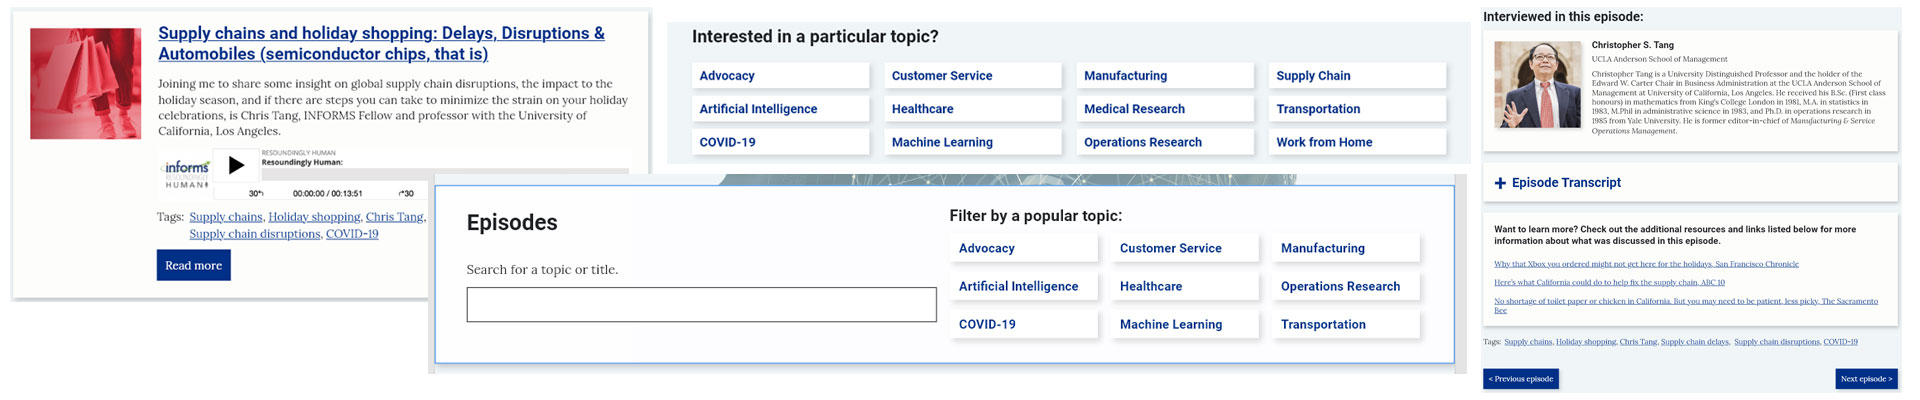Rewind the audio 30 seconds

tap(256, 193)
